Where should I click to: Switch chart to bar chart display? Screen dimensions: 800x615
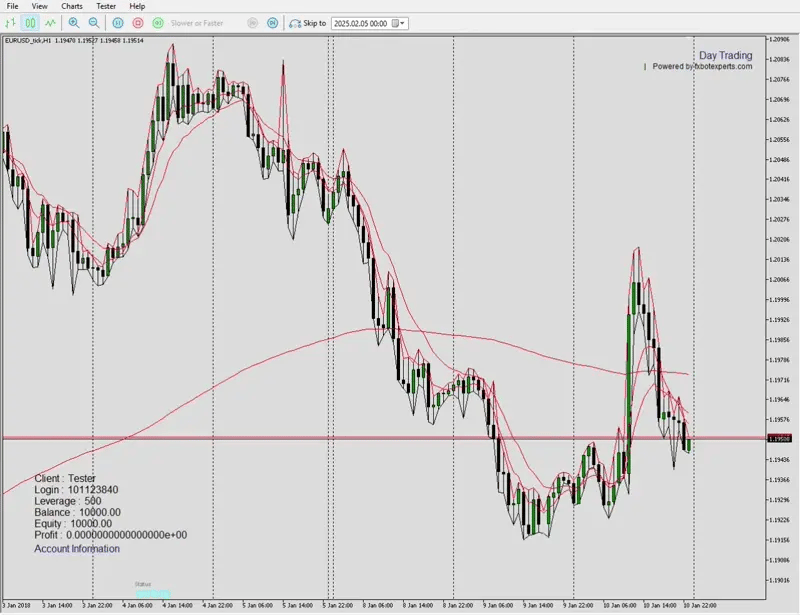pos(11,23)
